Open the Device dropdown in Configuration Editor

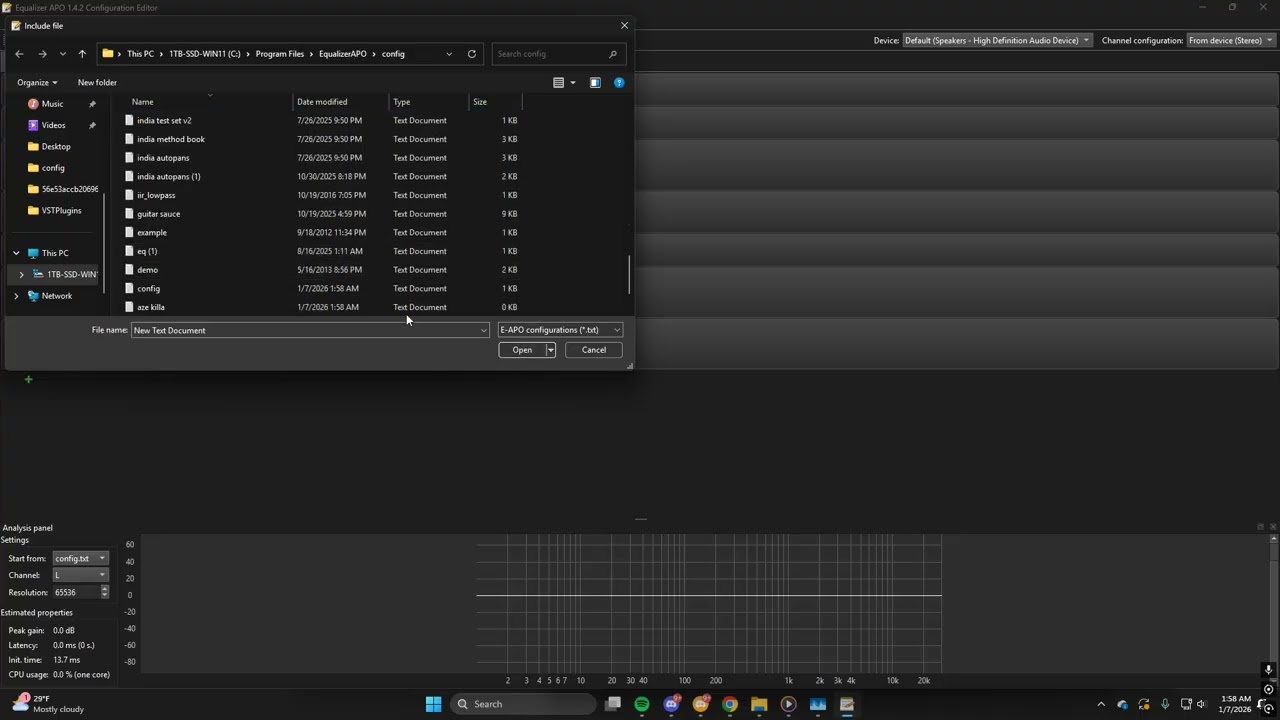pyautogui.click(x=997, y=41)
